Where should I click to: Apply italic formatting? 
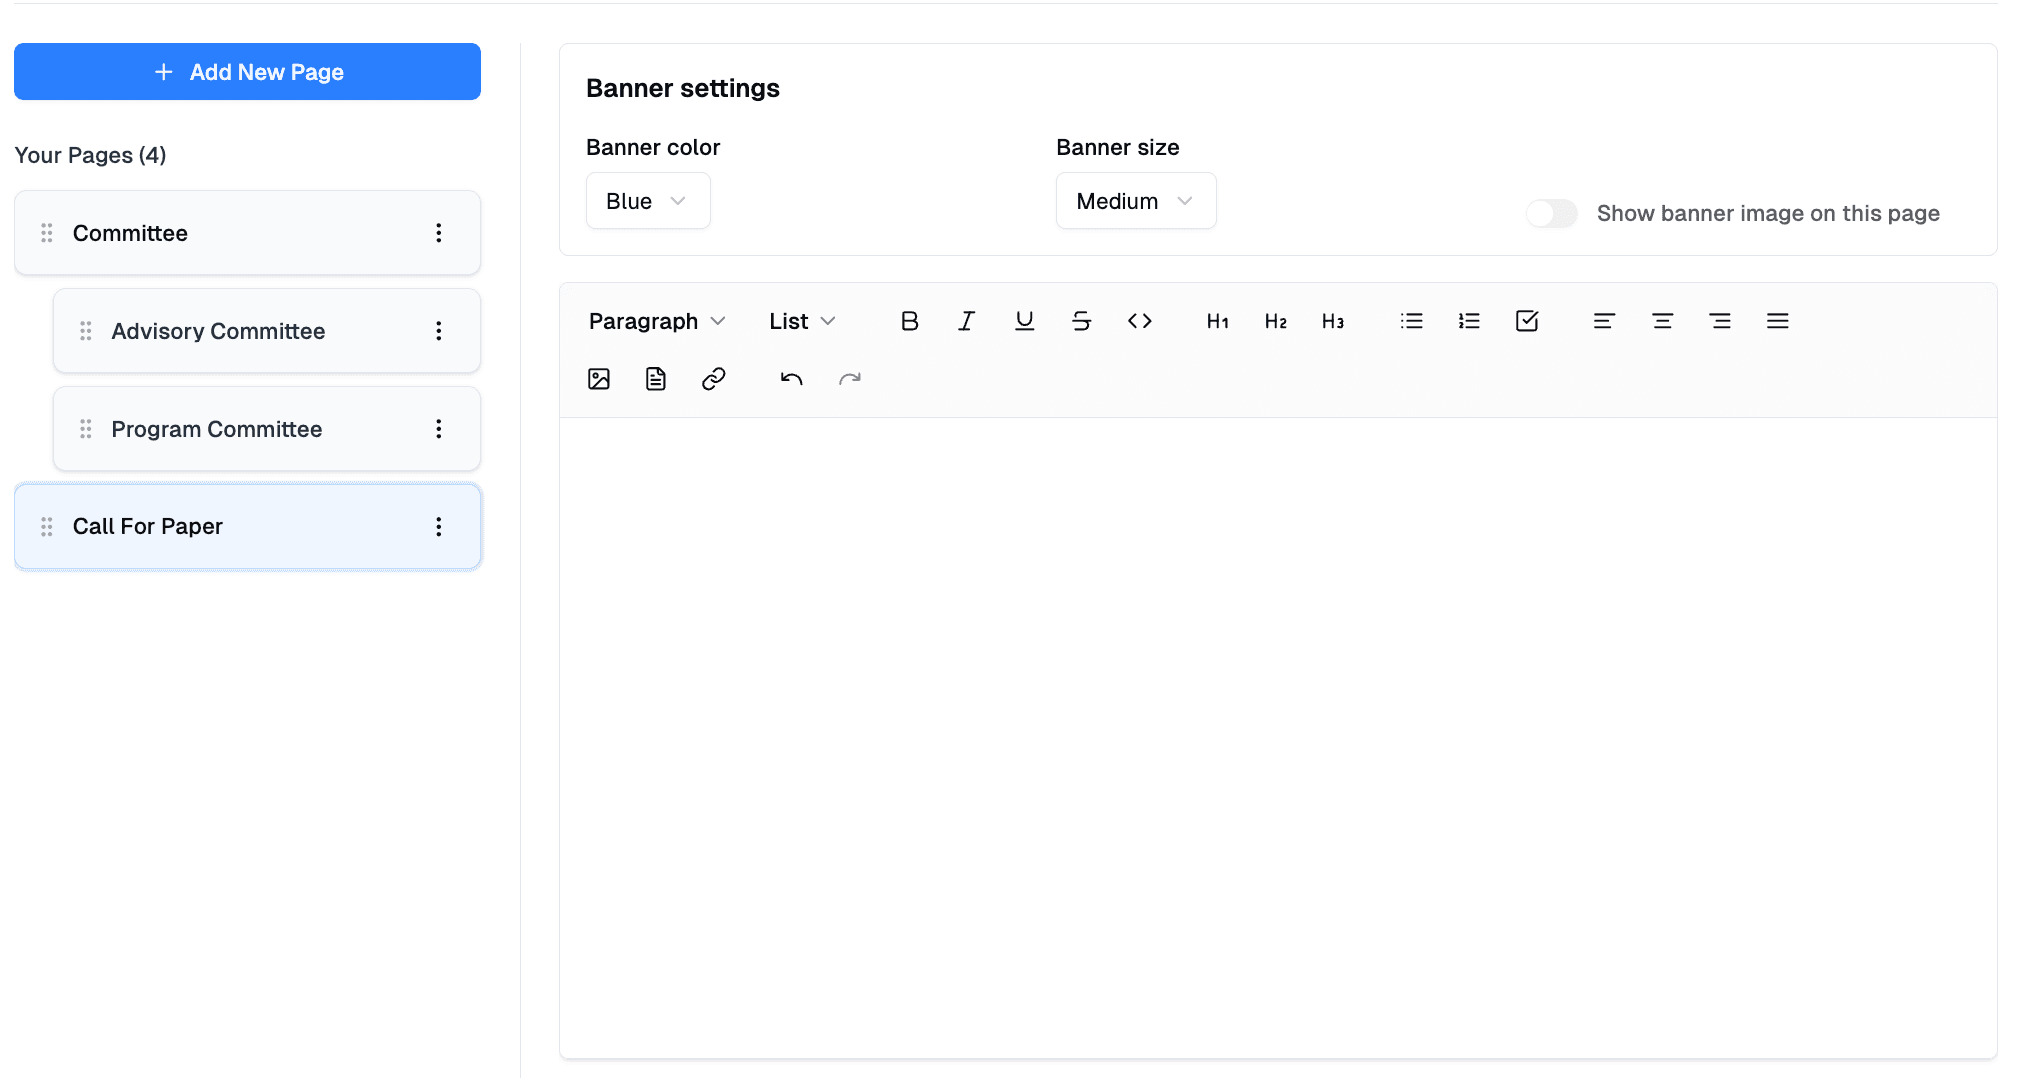[x=966, y=321]
